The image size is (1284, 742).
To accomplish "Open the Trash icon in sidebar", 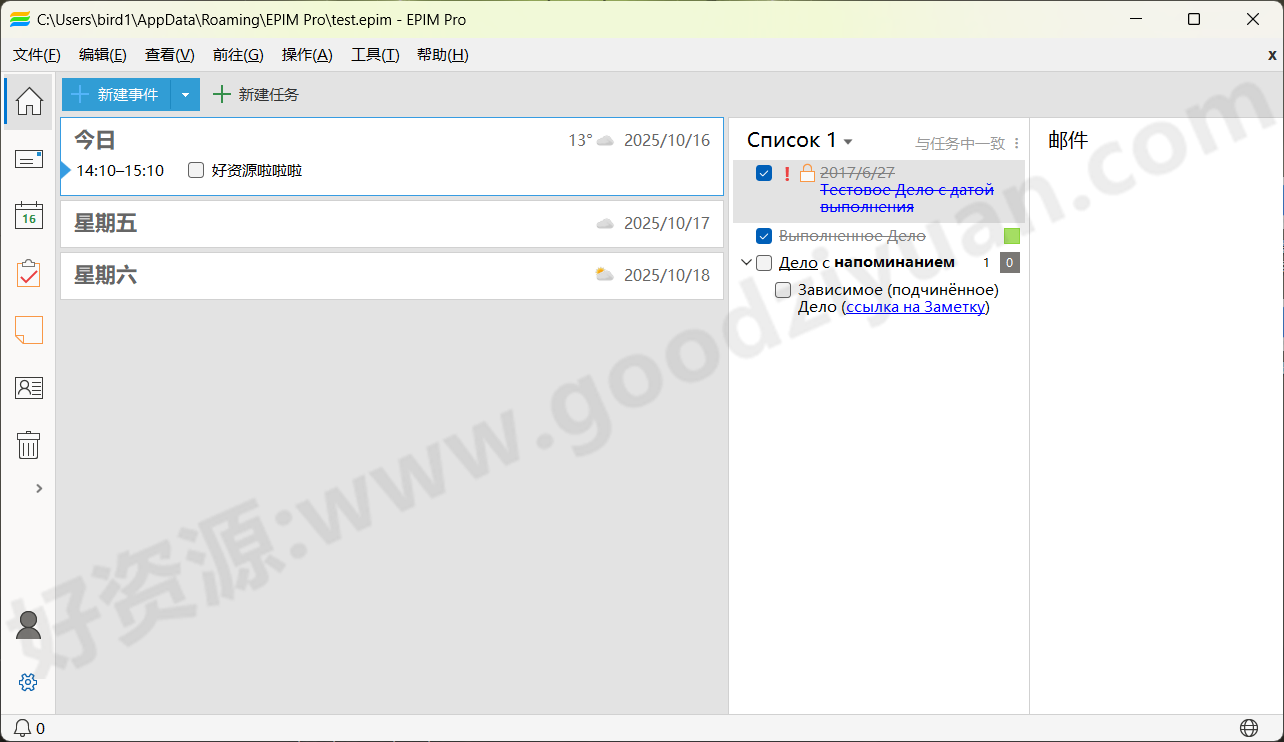I will [28, 444].
